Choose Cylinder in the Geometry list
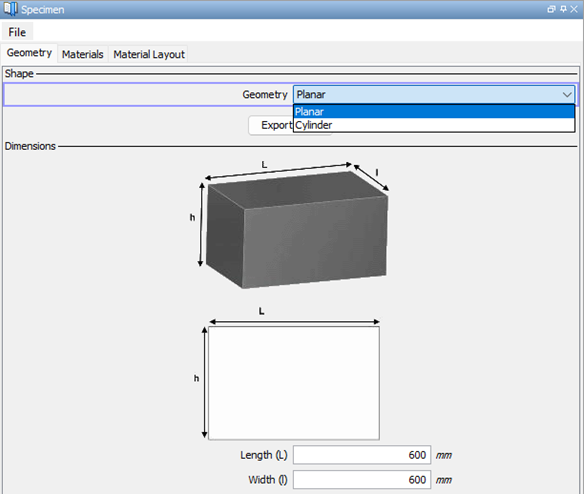The width and height of the screenshot is (584, 494). point(434,125)
